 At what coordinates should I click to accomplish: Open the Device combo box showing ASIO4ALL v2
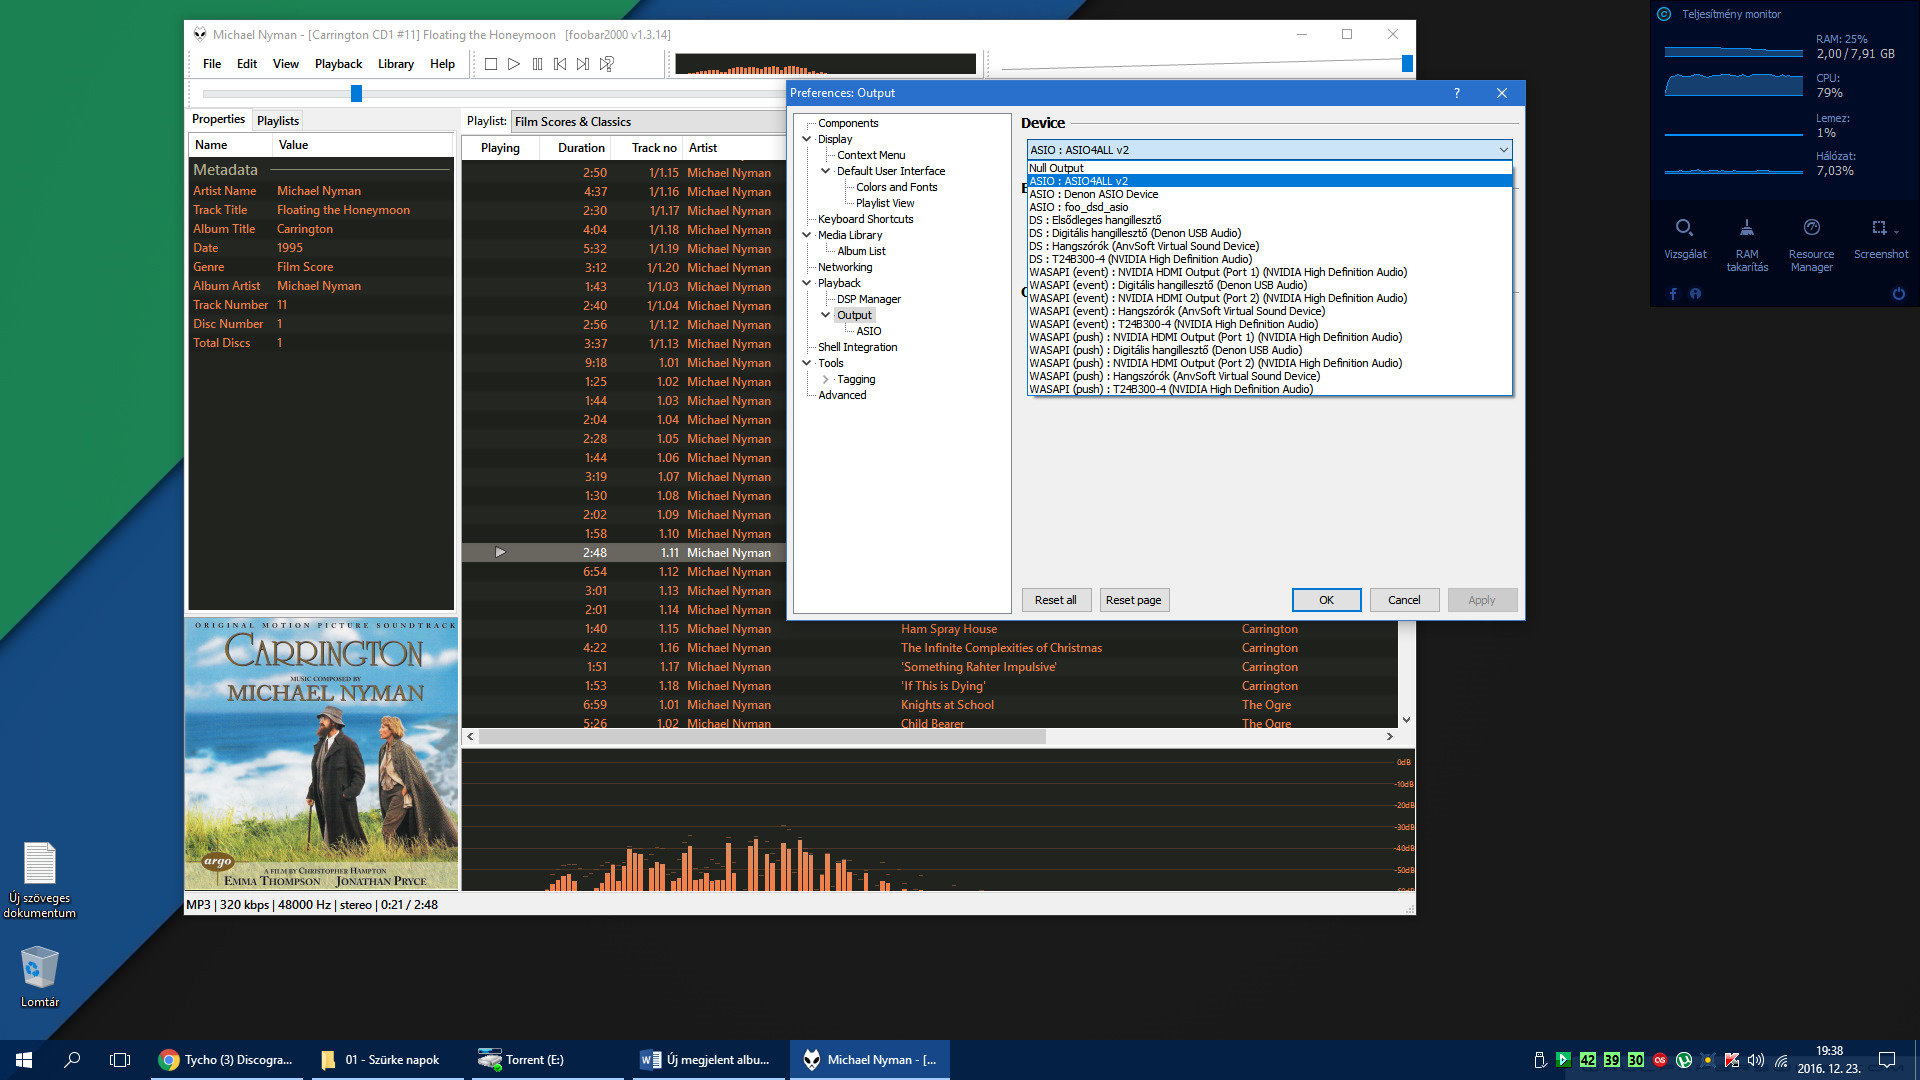click(1269, 150)
